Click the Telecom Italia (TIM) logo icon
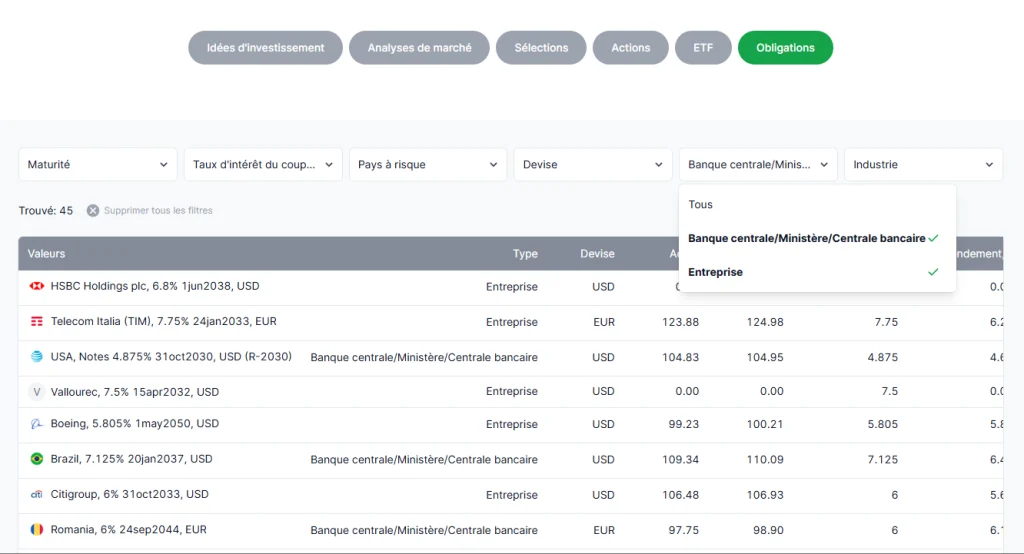The image size is (1024, 554). 37,321
